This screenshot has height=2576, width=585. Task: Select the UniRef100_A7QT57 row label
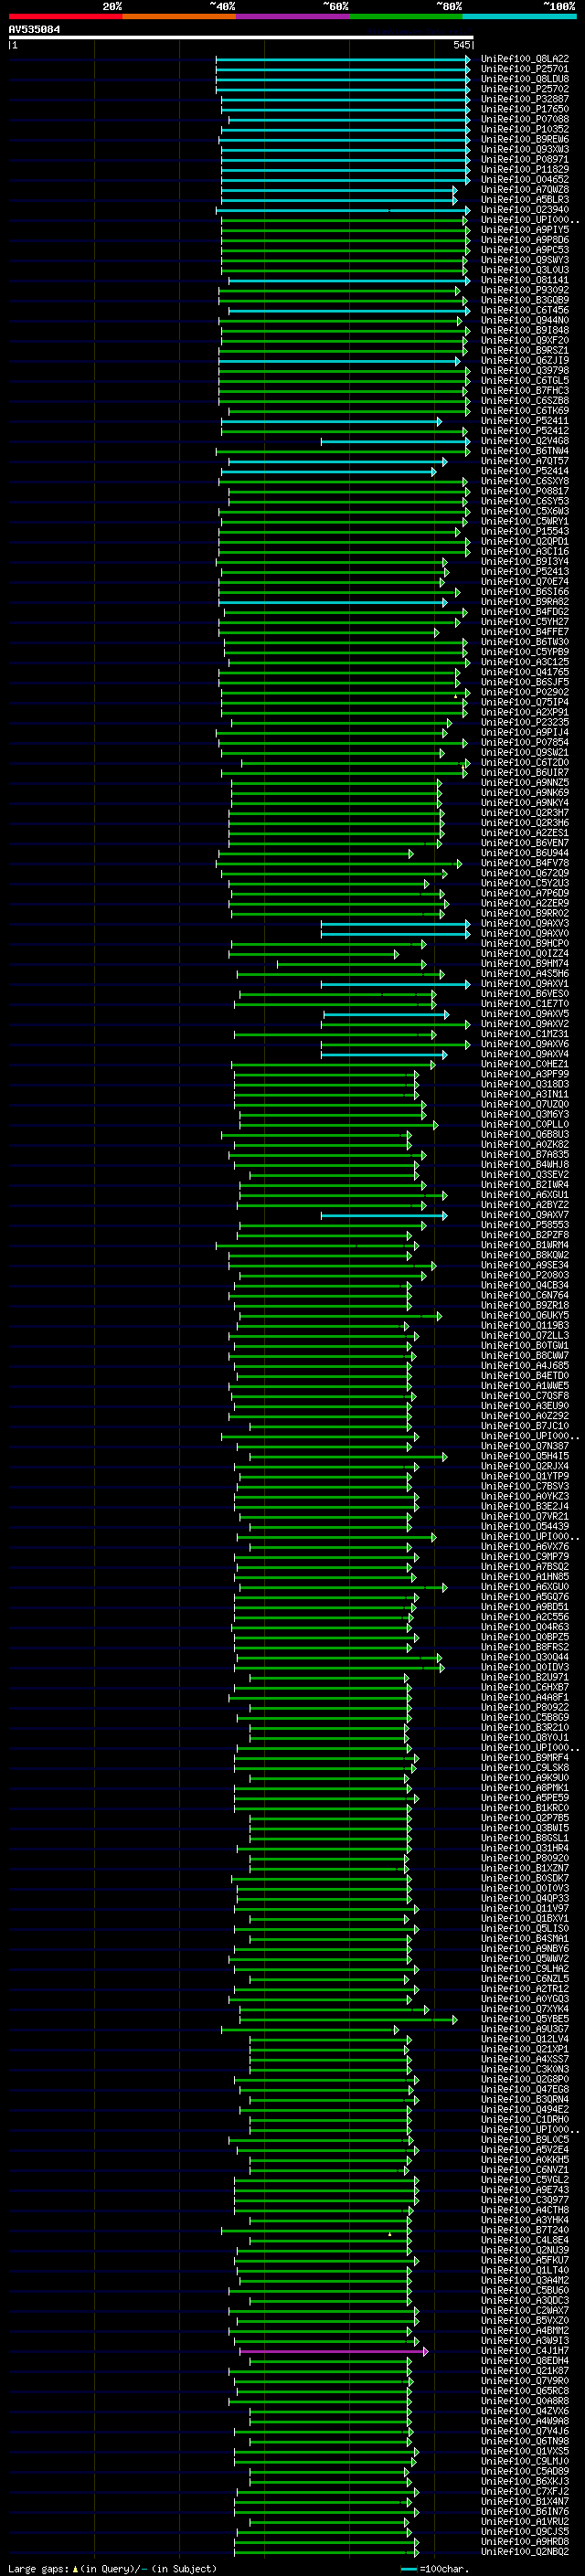pyautogui.click(x=525, y=461)
